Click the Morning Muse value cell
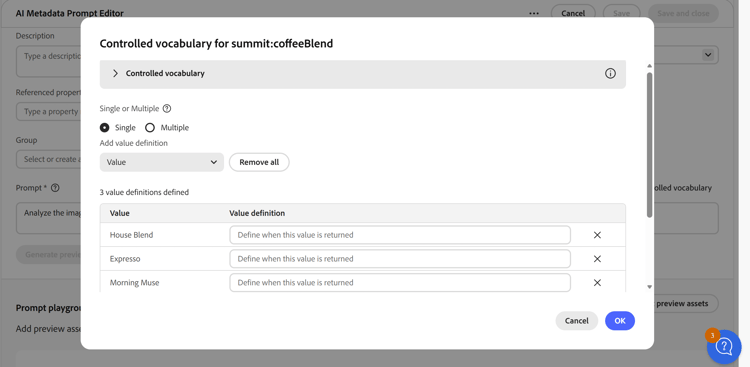Viewport: 750px width, 367px height. tap(134, 283)
